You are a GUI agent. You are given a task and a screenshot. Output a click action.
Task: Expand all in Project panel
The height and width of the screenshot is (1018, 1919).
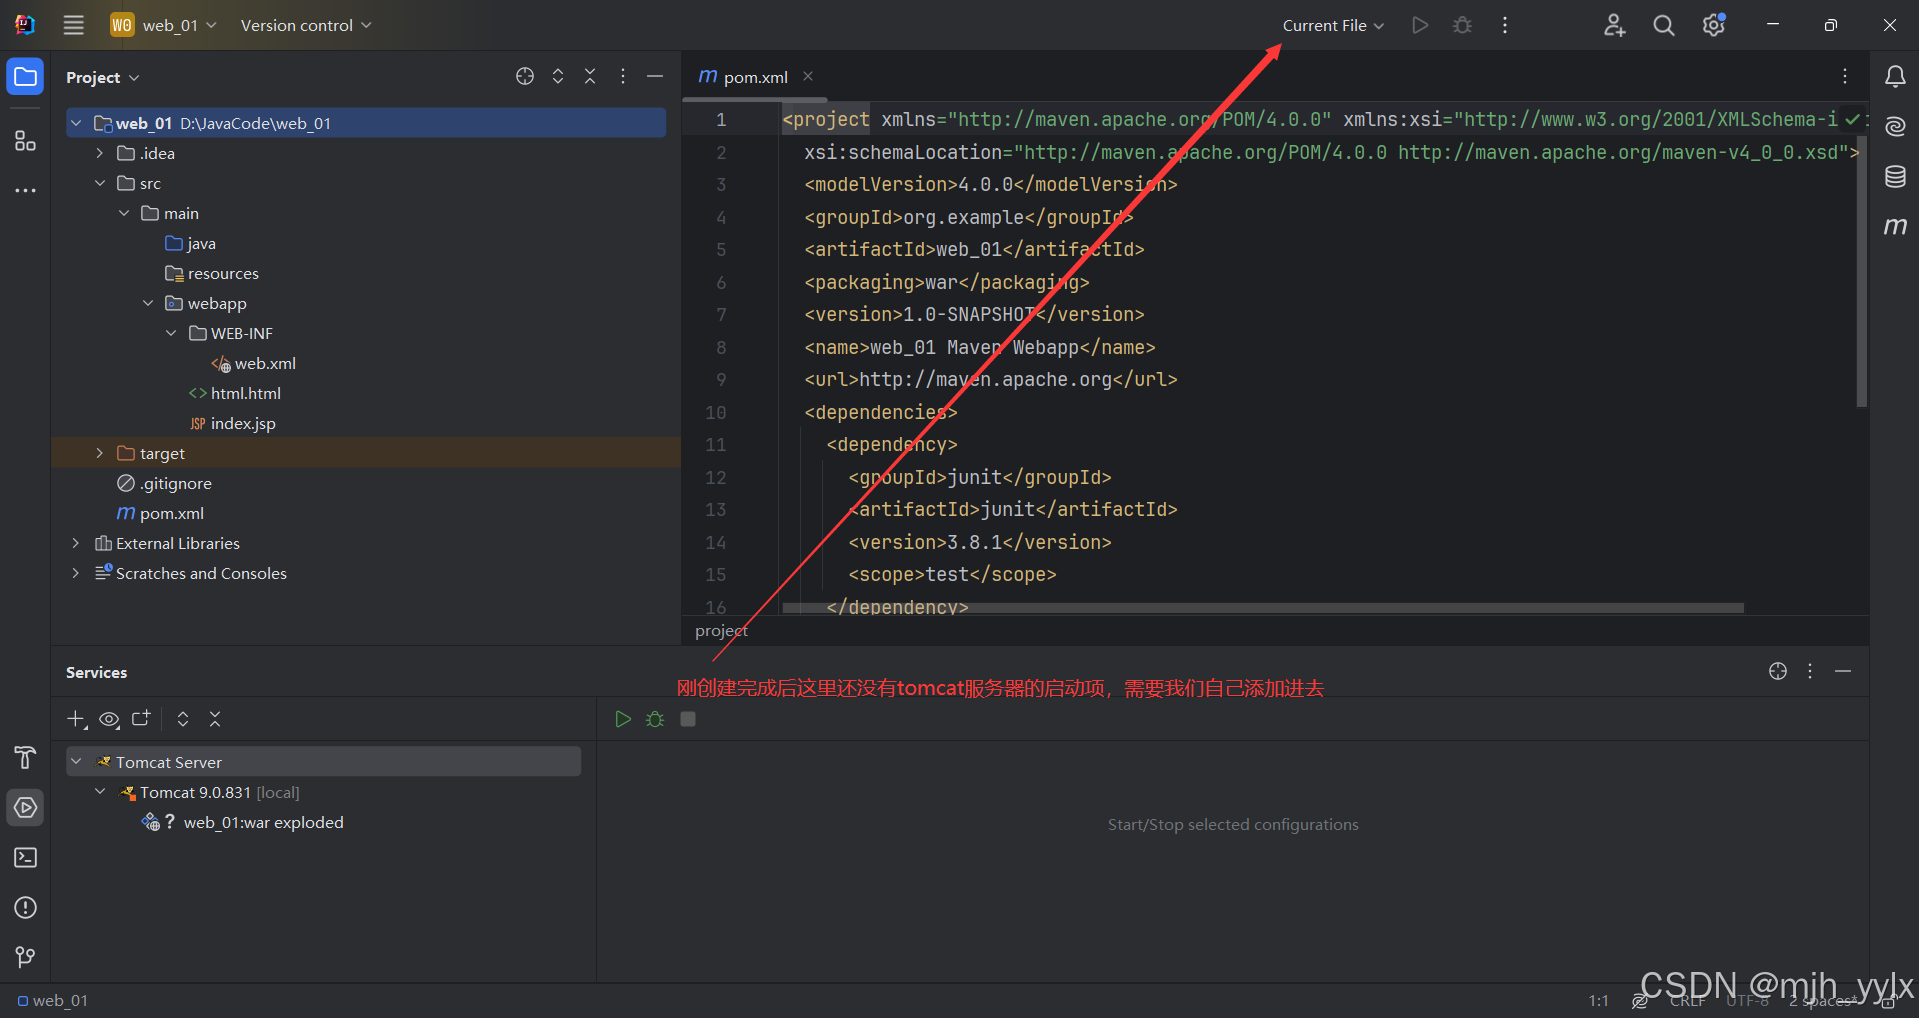(x=558, y=77)
